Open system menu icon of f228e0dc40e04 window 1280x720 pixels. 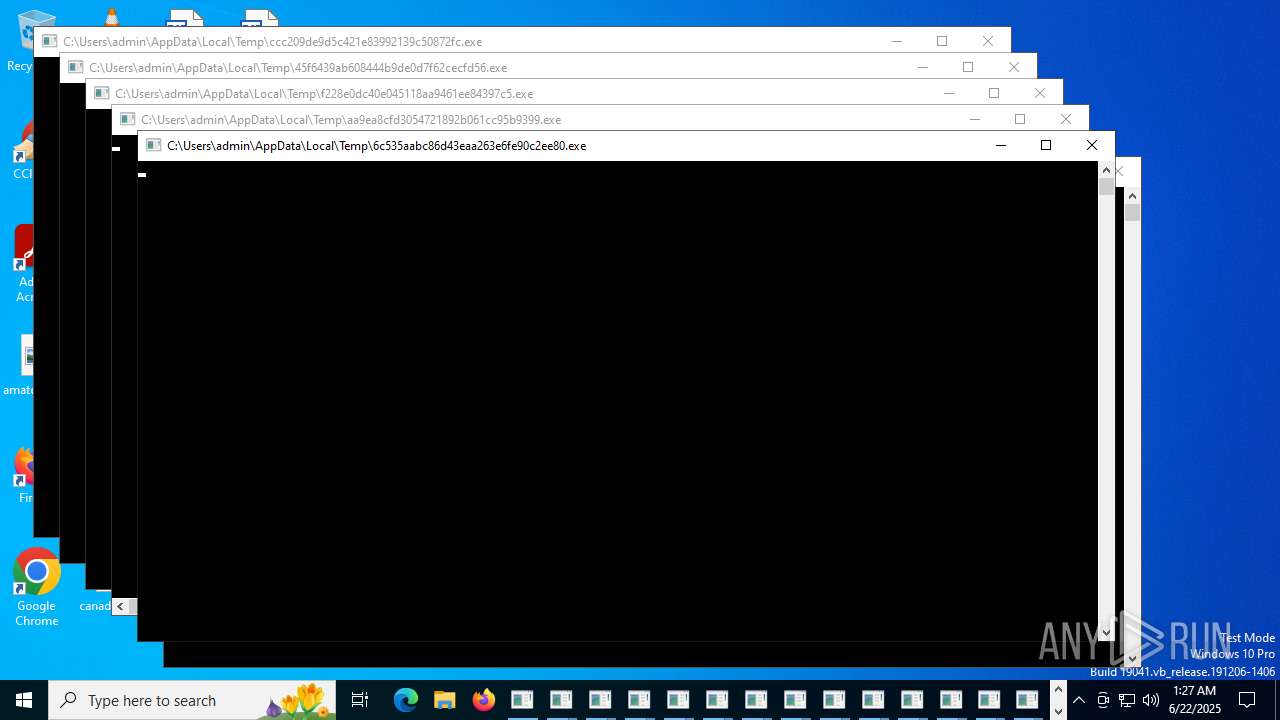click(101, 93)
